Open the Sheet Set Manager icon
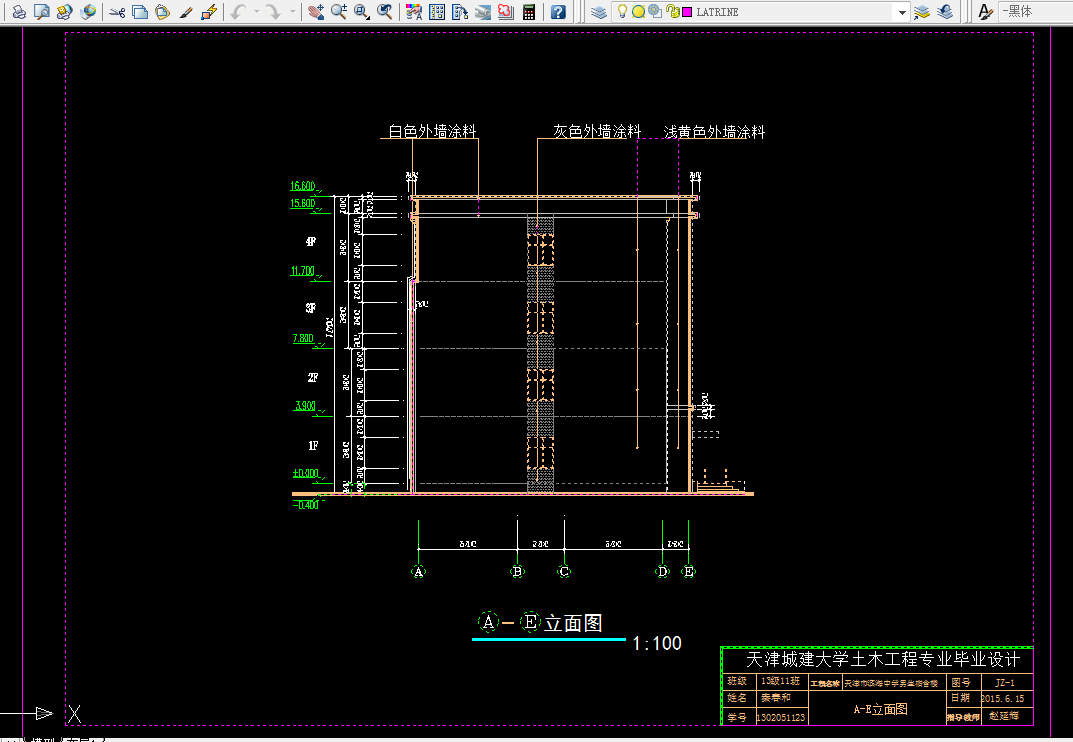 click(x=482, y=12)
